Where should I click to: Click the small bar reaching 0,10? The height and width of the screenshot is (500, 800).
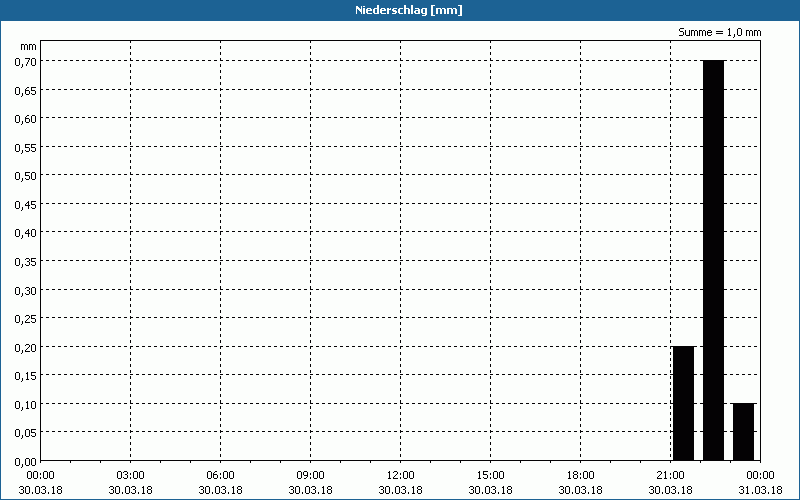(x=743, y=432)
